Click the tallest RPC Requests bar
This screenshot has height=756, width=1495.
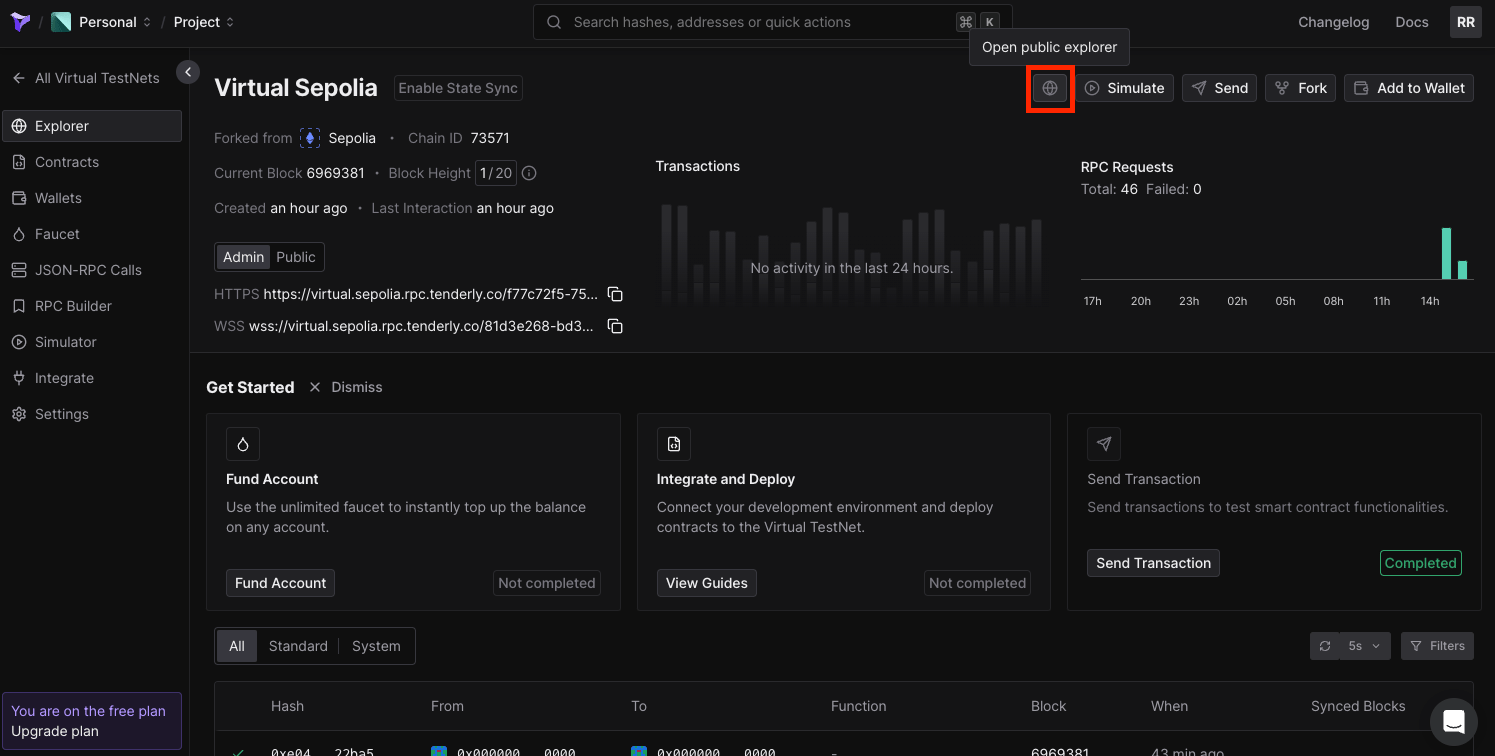1446,254
